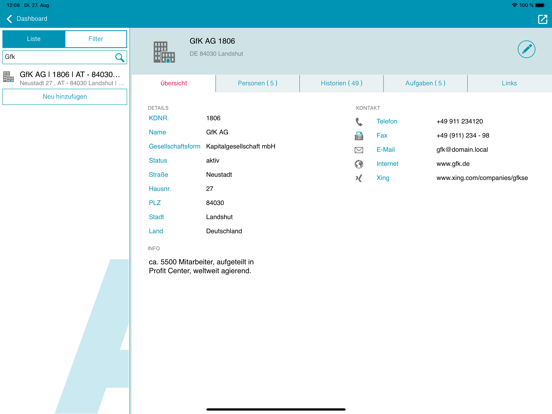Tap header subtitle DE 84030 Landshut
The width and height of the screenshot is (552, 414).
(216, 54)
